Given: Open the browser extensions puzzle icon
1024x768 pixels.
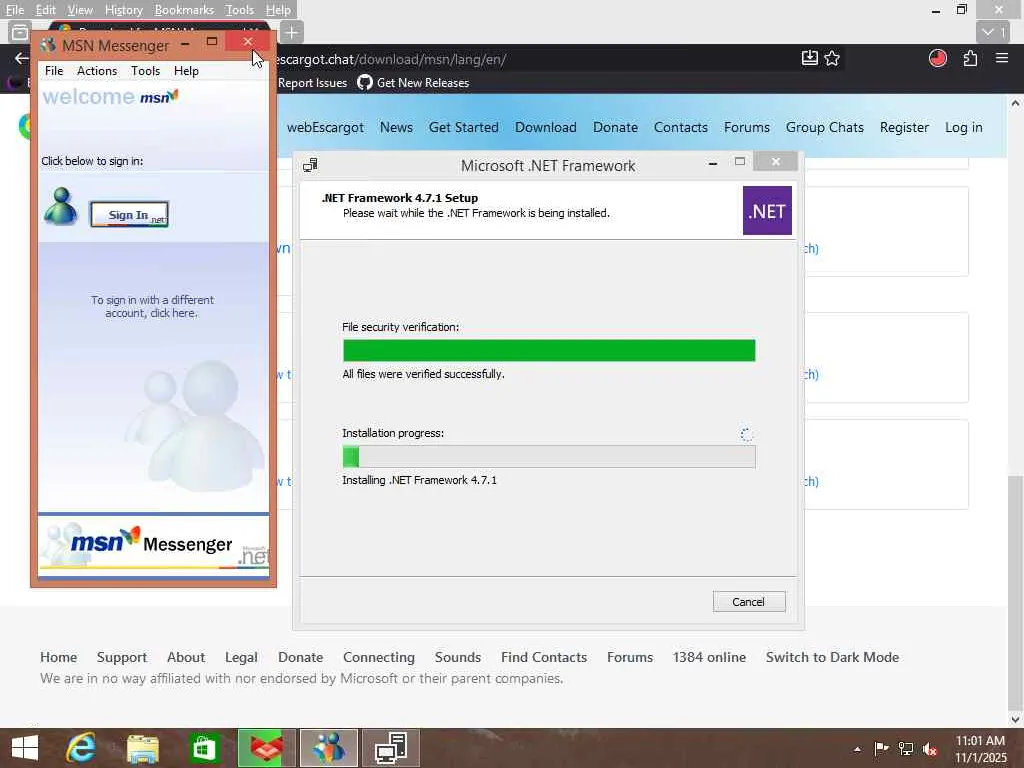Looking at the screenshot, I should (x=970, y=58).
